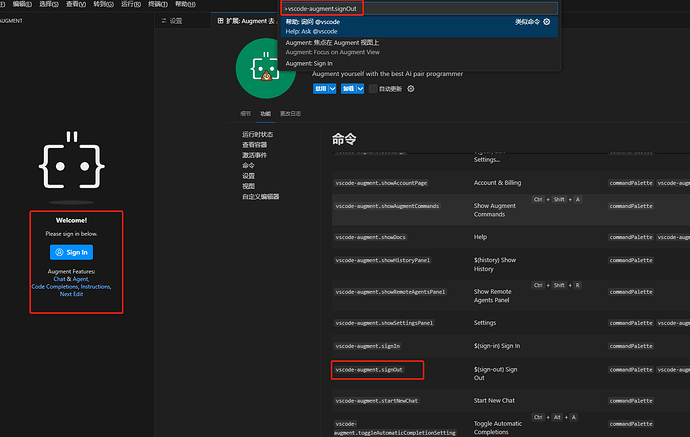Click the Account & Billing title cell
Image resolution: width=690 pixels, height=437 pixels.
click(497, 183)
